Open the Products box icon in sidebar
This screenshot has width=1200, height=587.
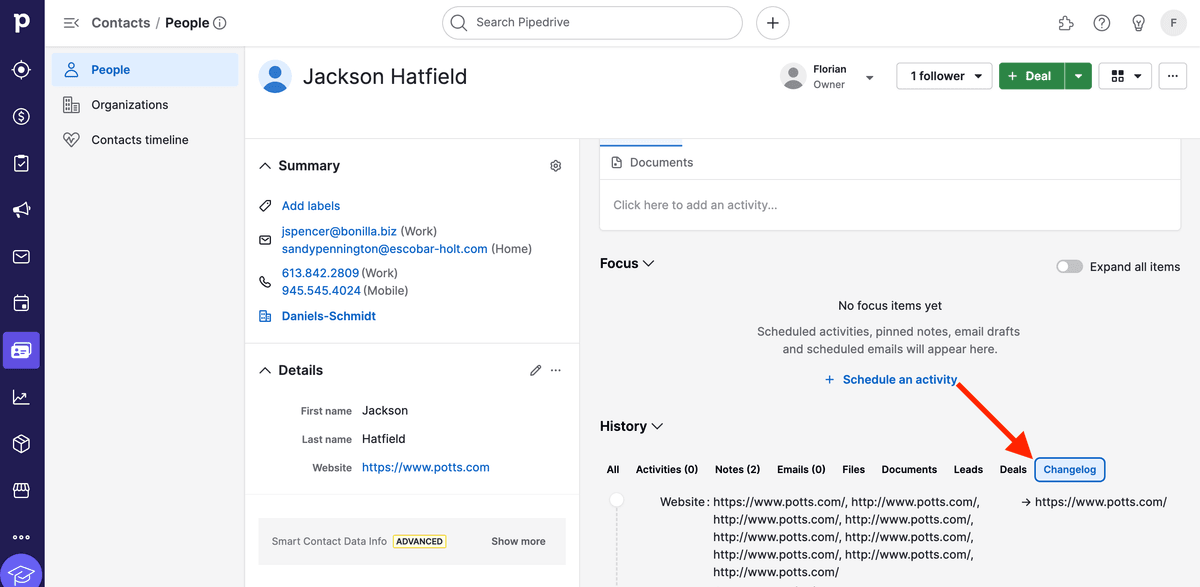pos(21,444)
